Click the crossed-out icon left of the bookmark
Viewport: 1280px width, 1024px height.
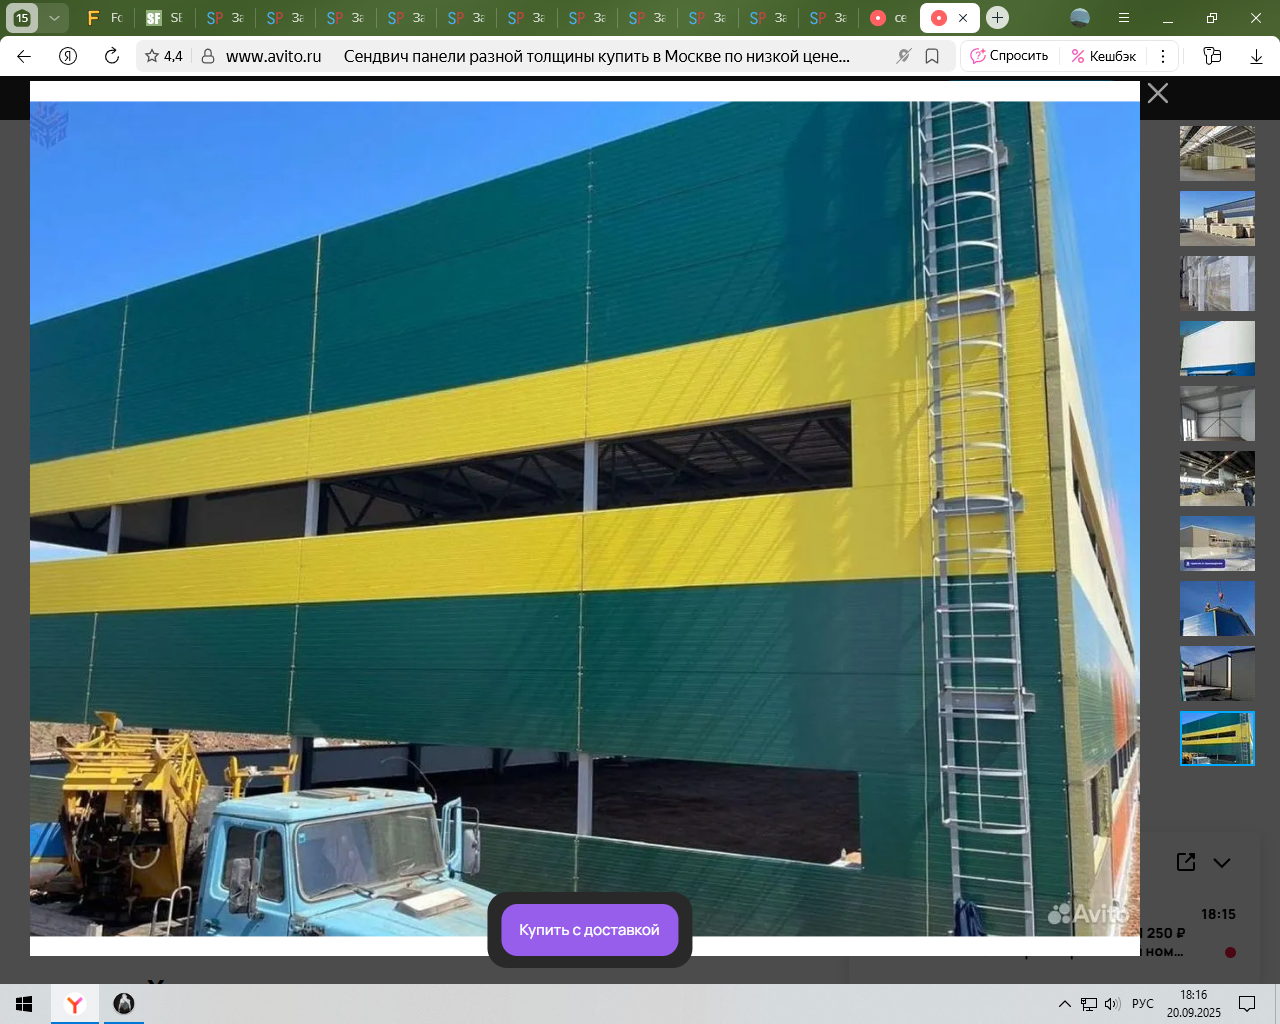coord(904,56)
